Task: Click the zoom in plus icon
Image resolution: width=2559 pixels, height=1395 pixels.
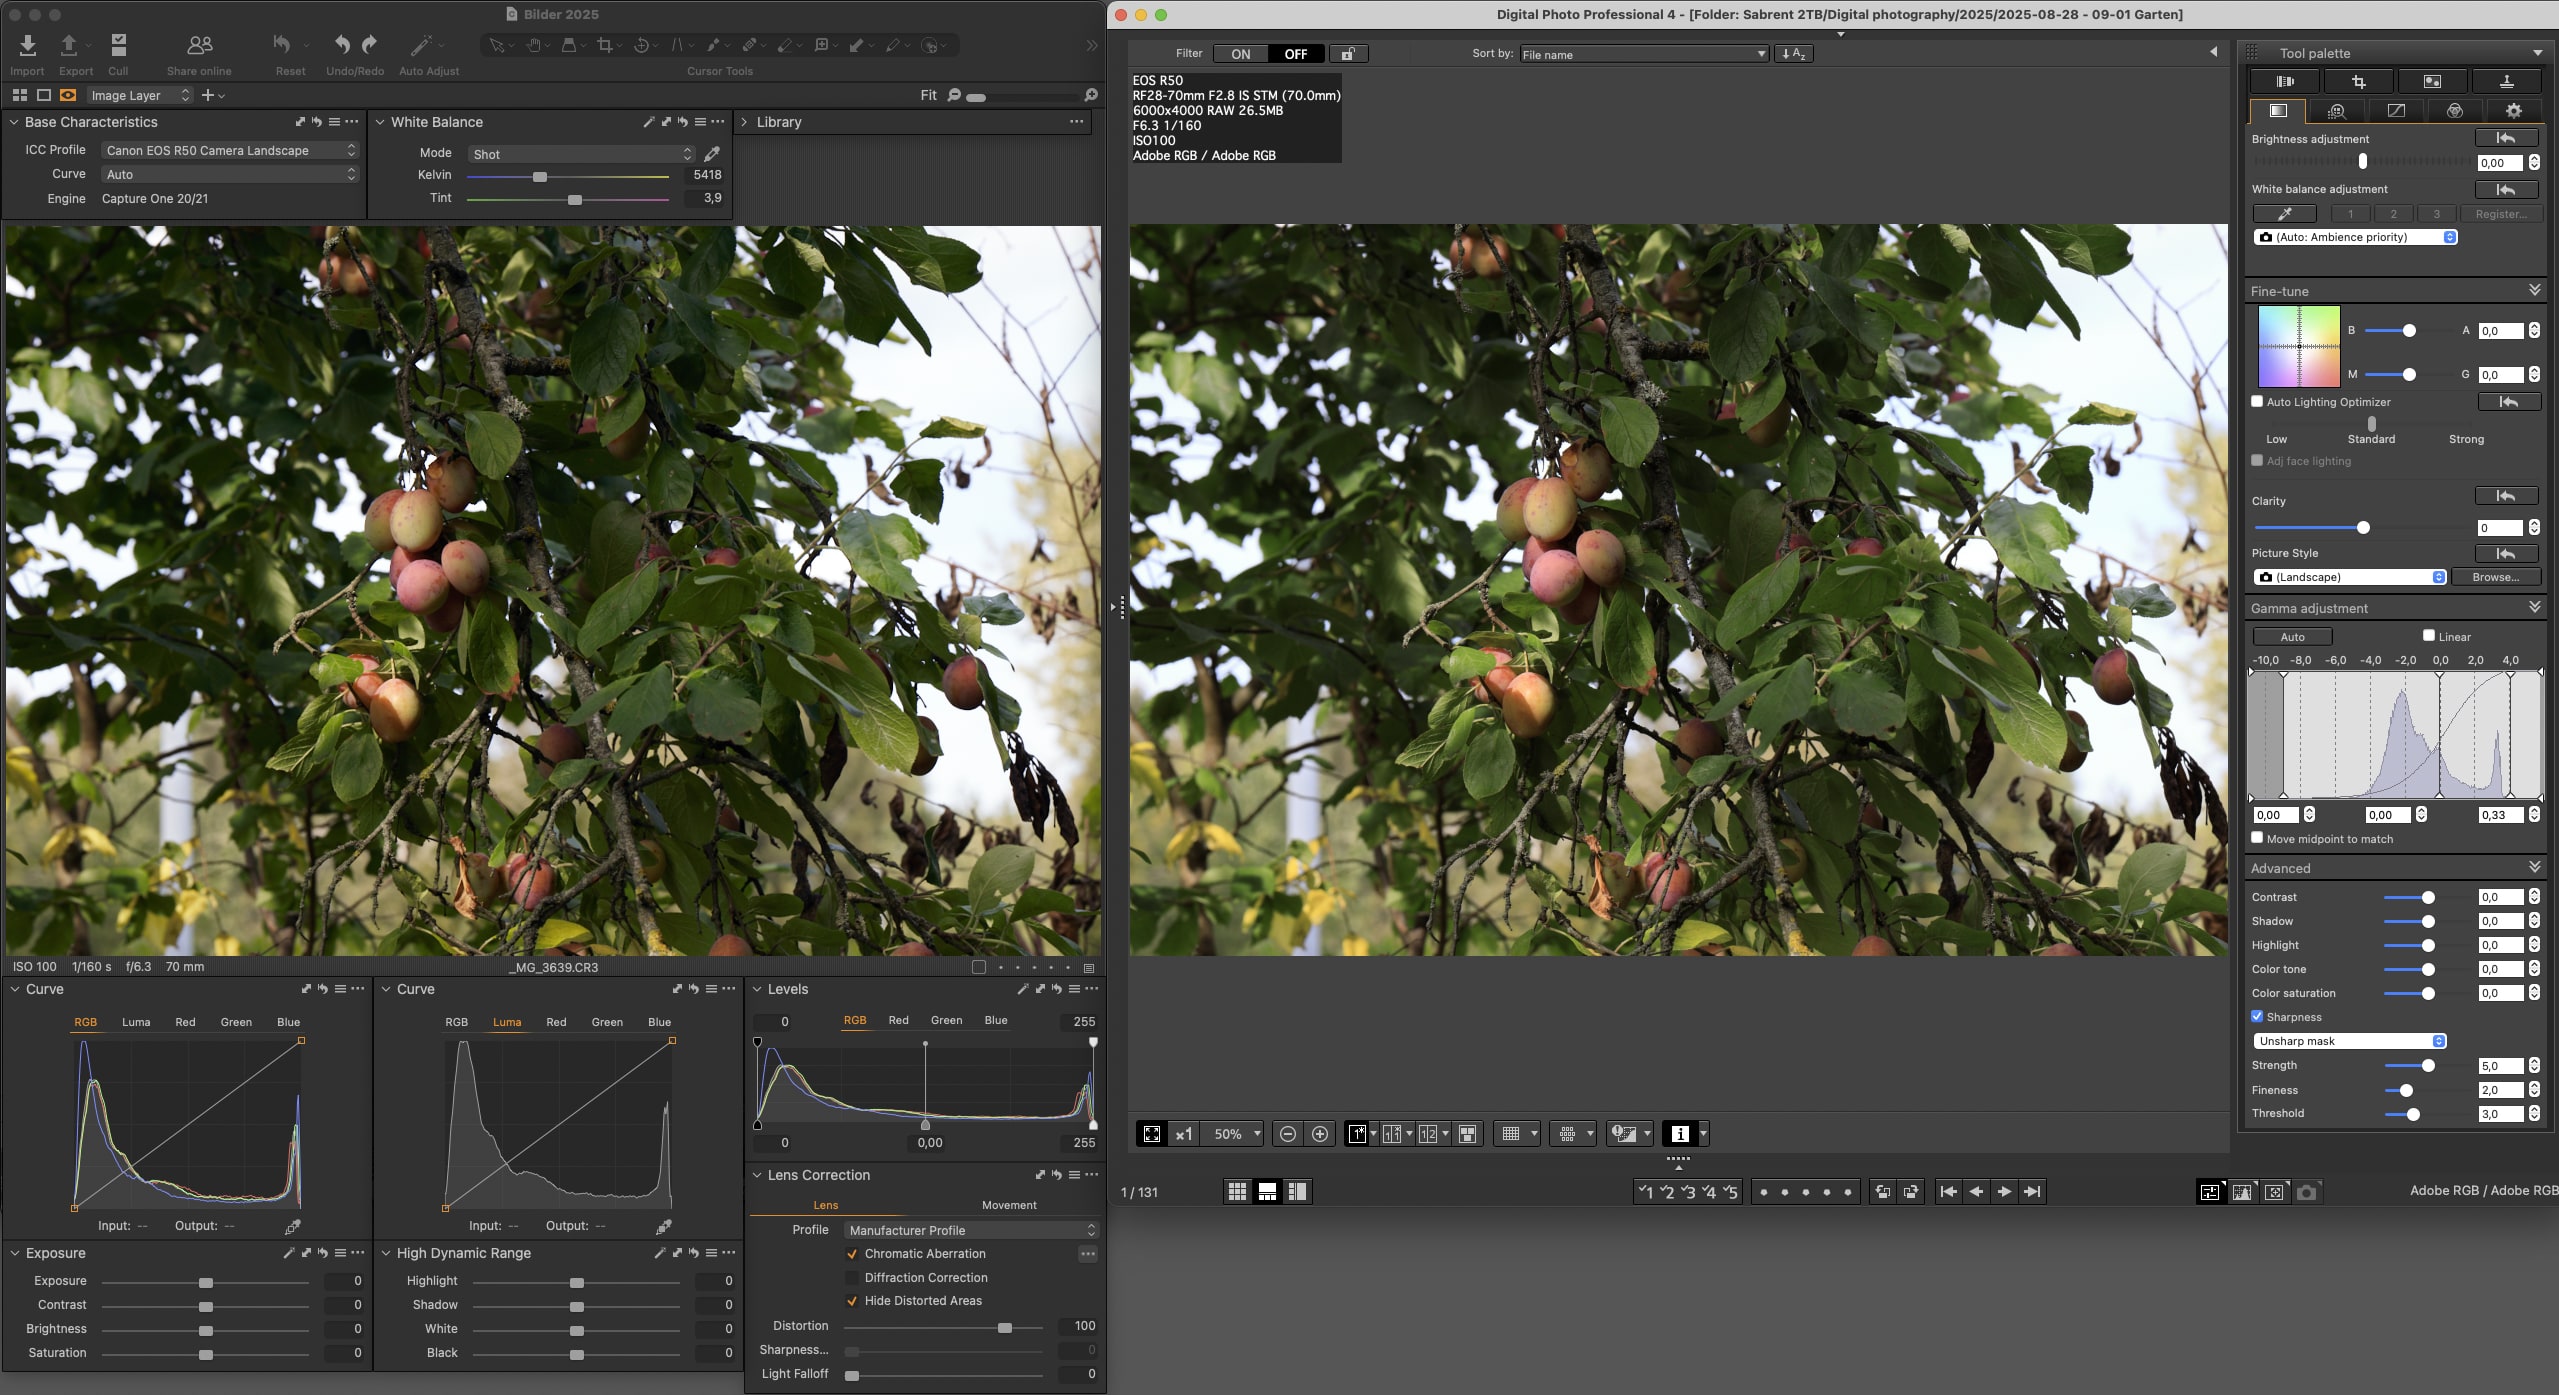Action: (x=1320, y=1134)
